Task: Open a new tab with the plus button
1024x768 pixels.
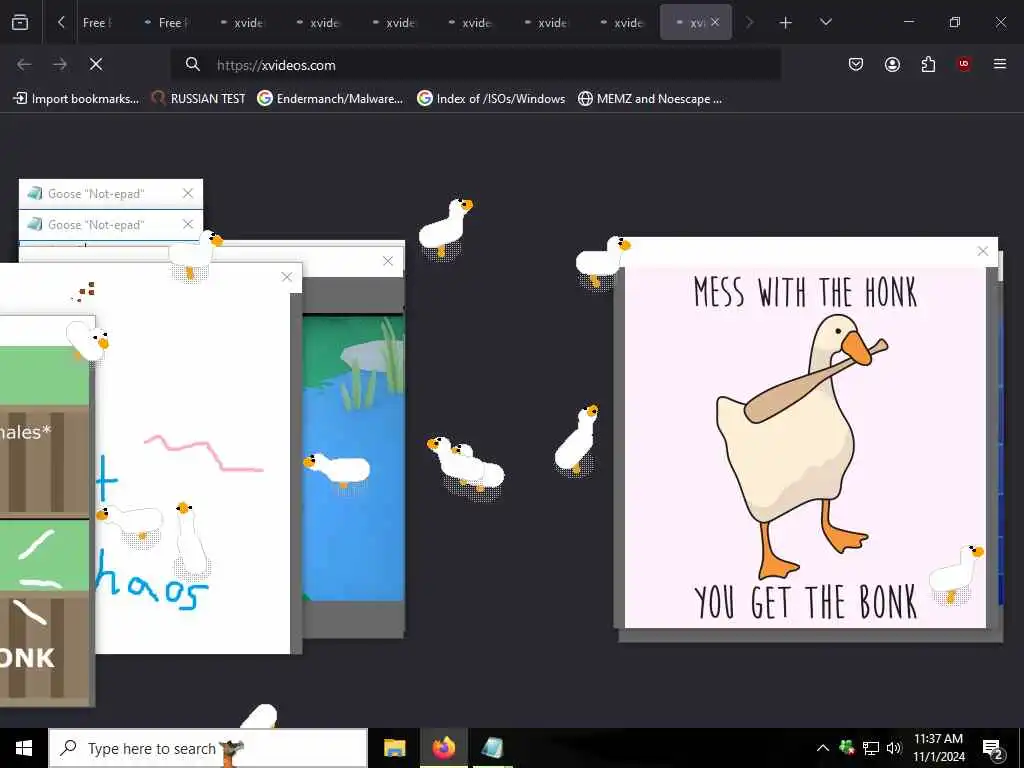Action: 786,22
